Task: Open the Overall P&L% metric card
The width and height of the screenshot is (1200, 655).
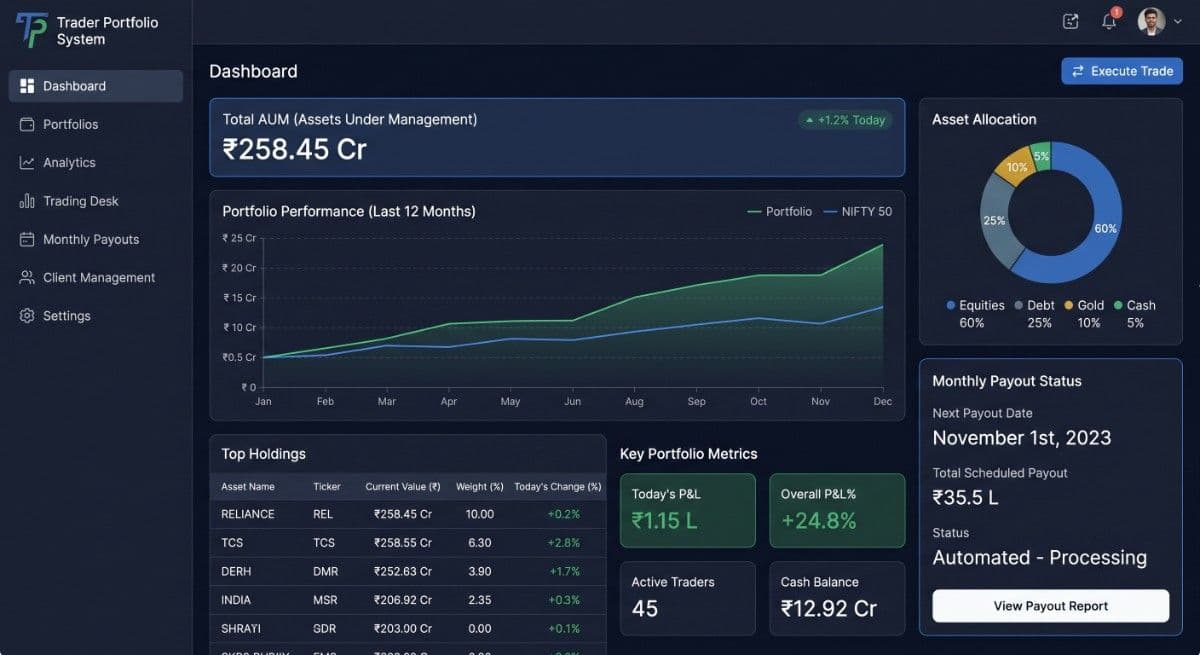Action: [837, 510]
